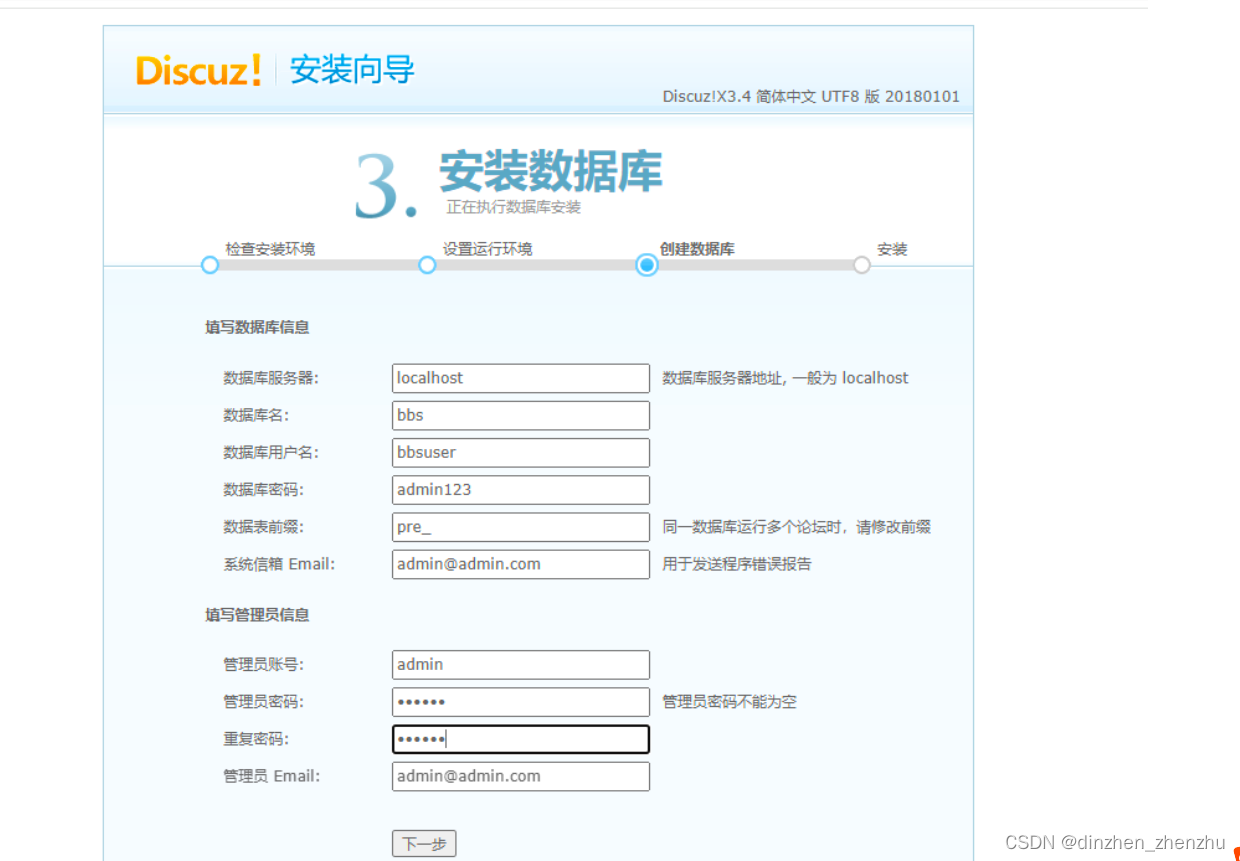Click the 数据库服务器 localhost input field
This screenshot has height=861, width=1240.
click(521, 378)
